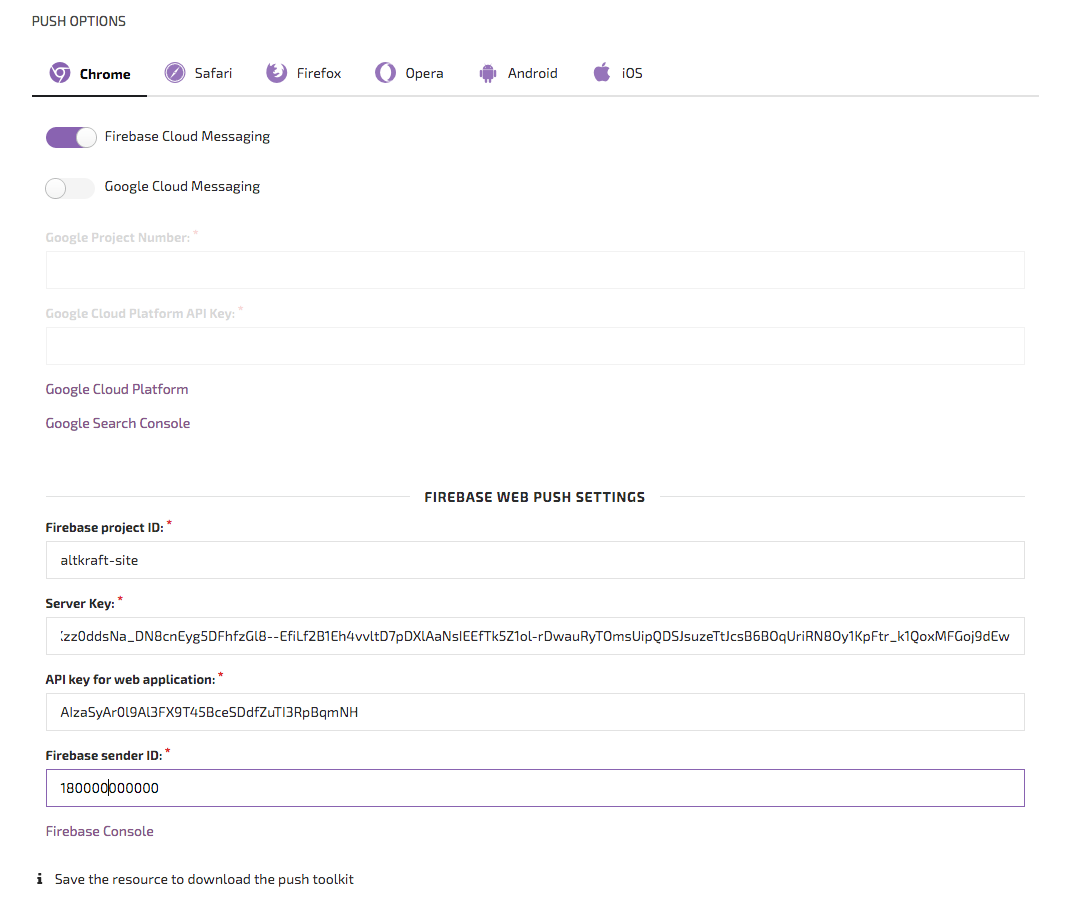
Task: Click the 'Server Key:' label
Action: pos(80,603)
